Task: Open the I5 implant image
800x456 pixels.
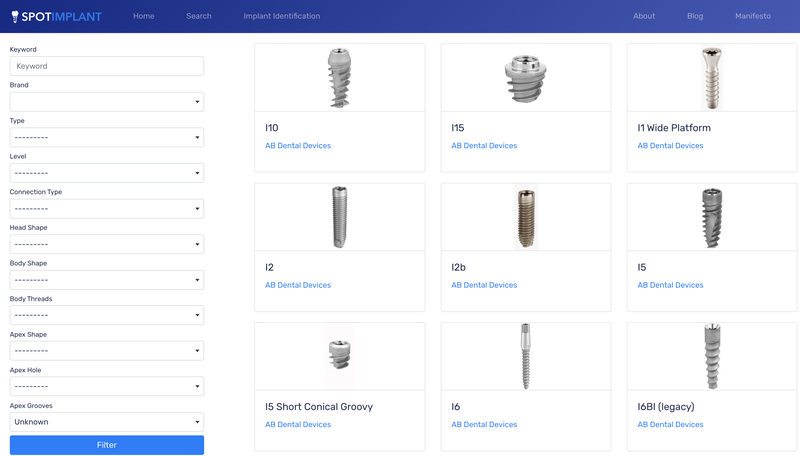Action: pyautogui.click(x=712, y=218)
